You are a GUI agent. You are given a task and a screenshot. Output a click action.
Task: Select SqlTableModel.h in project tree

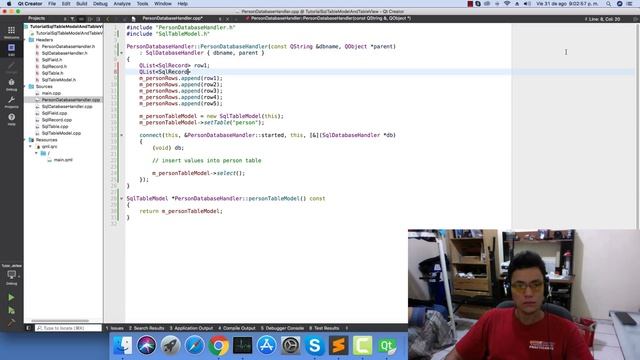click(x=58, y=80)
